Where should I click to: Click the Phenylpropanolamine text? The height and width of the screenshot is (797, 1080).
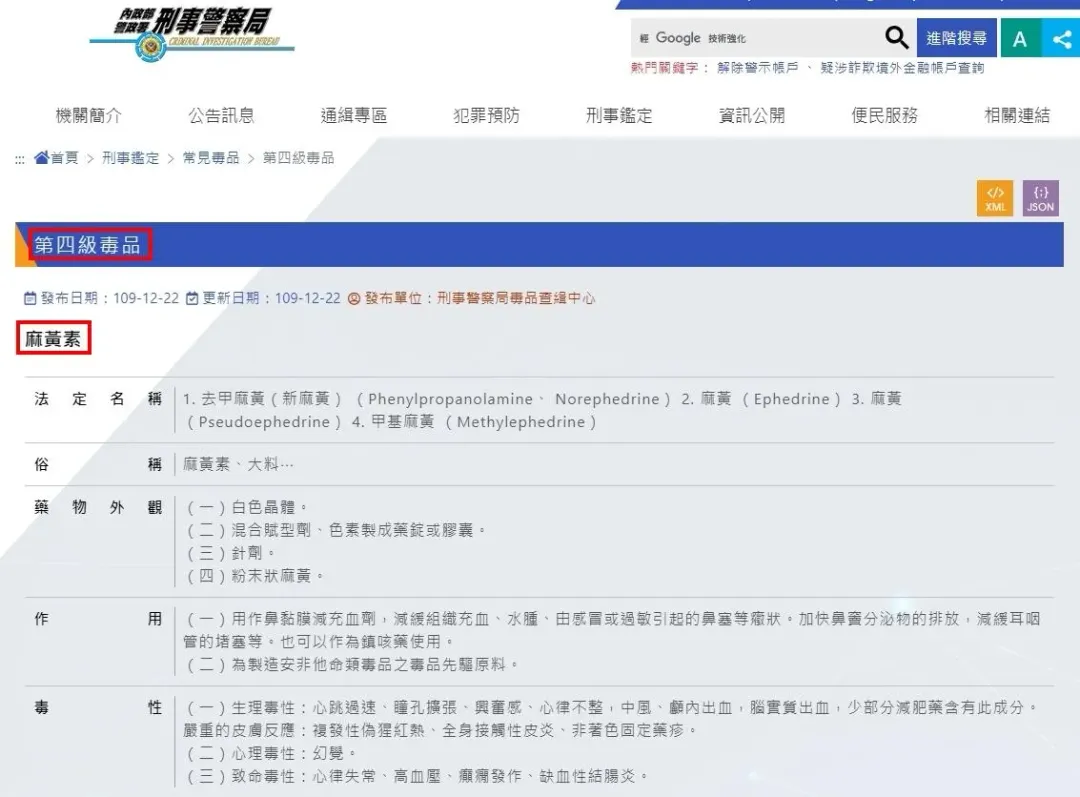(450, 399)
